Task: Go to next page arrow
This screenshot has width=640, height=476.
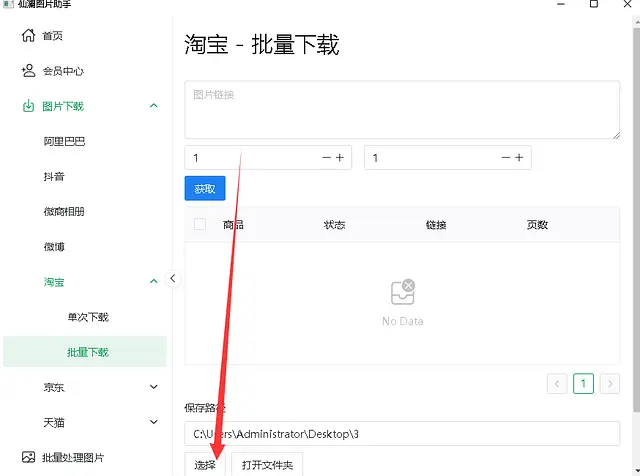Action: click(610, 383)
